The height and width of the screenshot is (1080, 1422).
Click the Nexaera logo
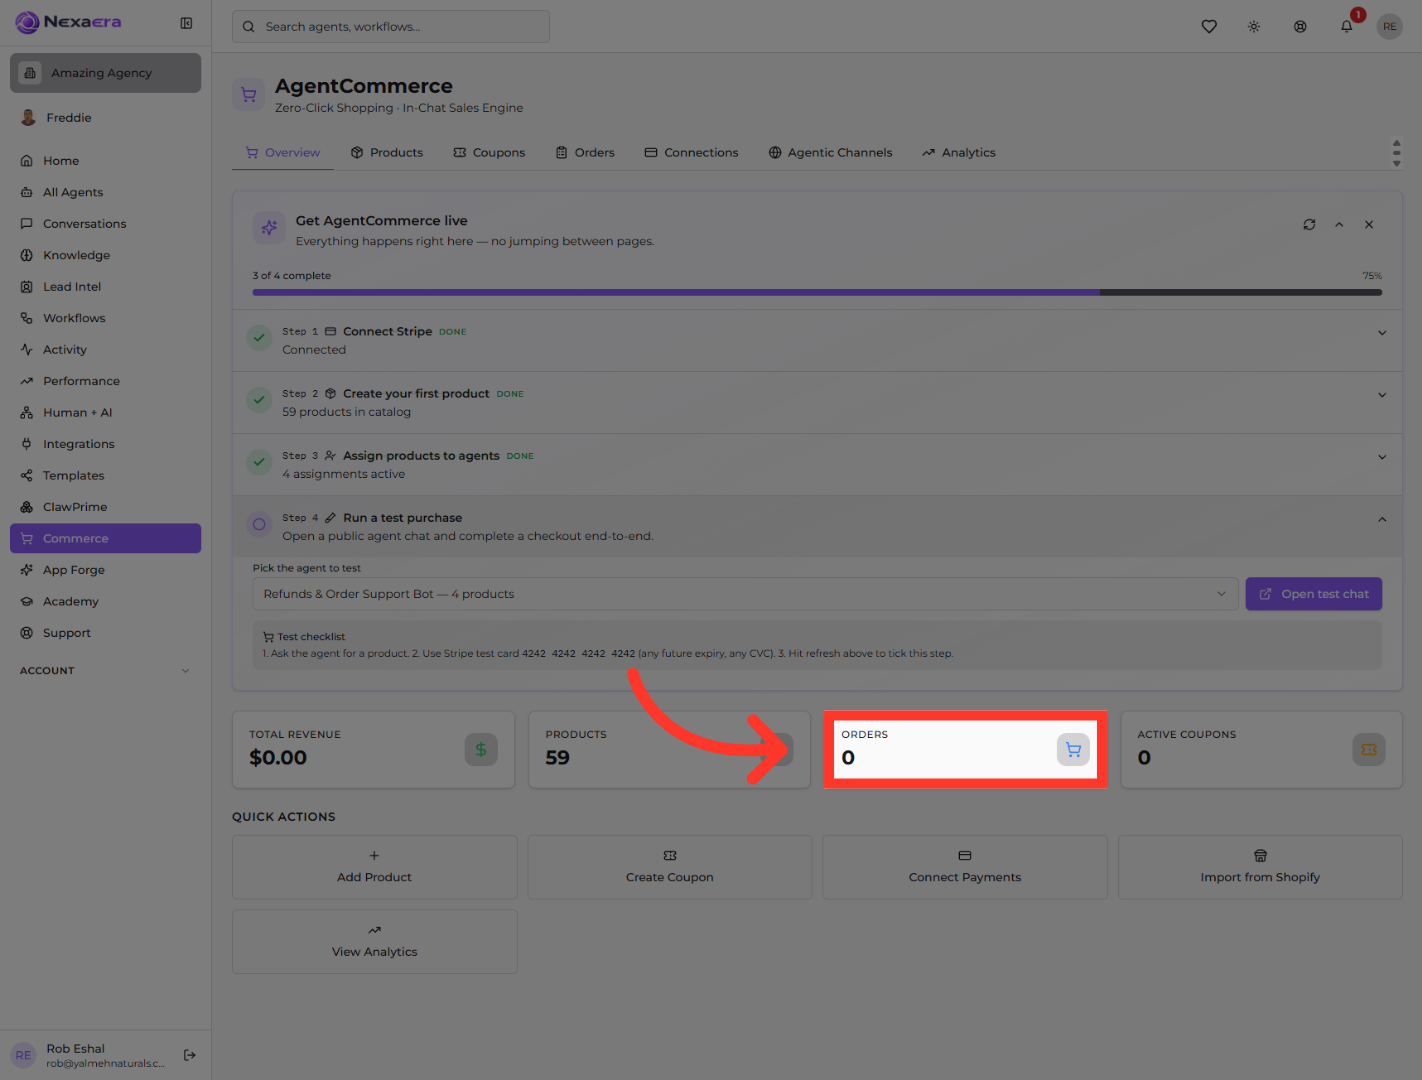pos(68,22)
